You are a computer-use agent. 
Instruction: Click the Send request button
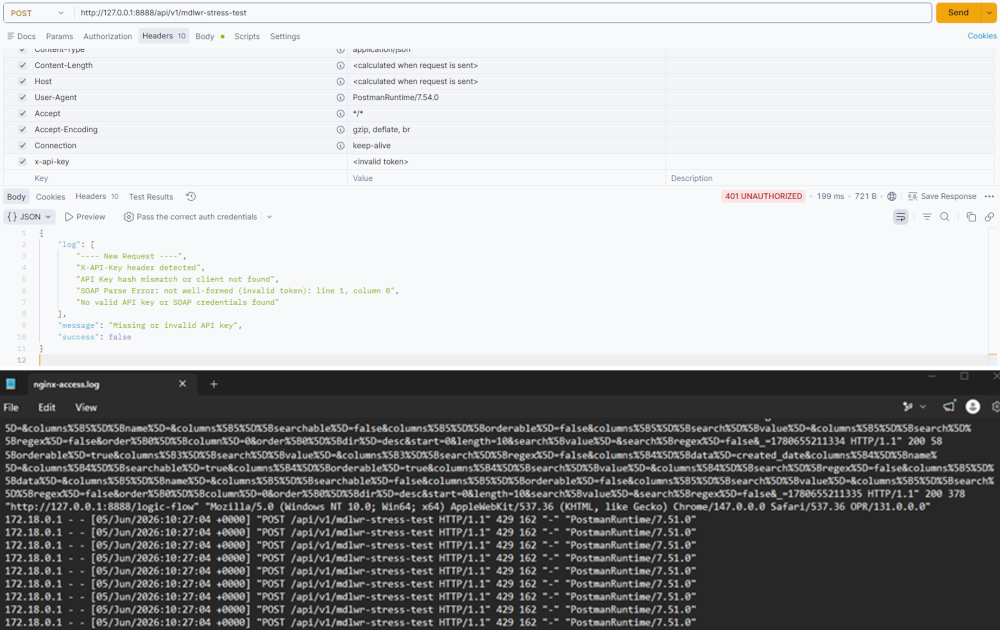[959, 13]
